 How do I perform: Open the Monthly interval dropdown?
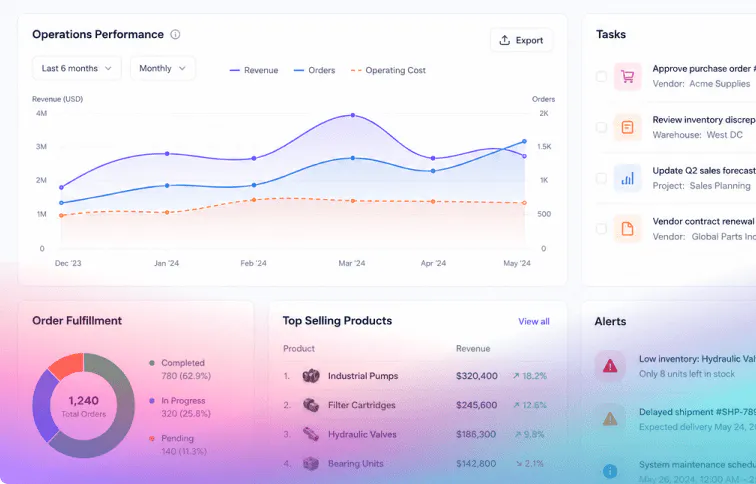[x=162, y=68]
